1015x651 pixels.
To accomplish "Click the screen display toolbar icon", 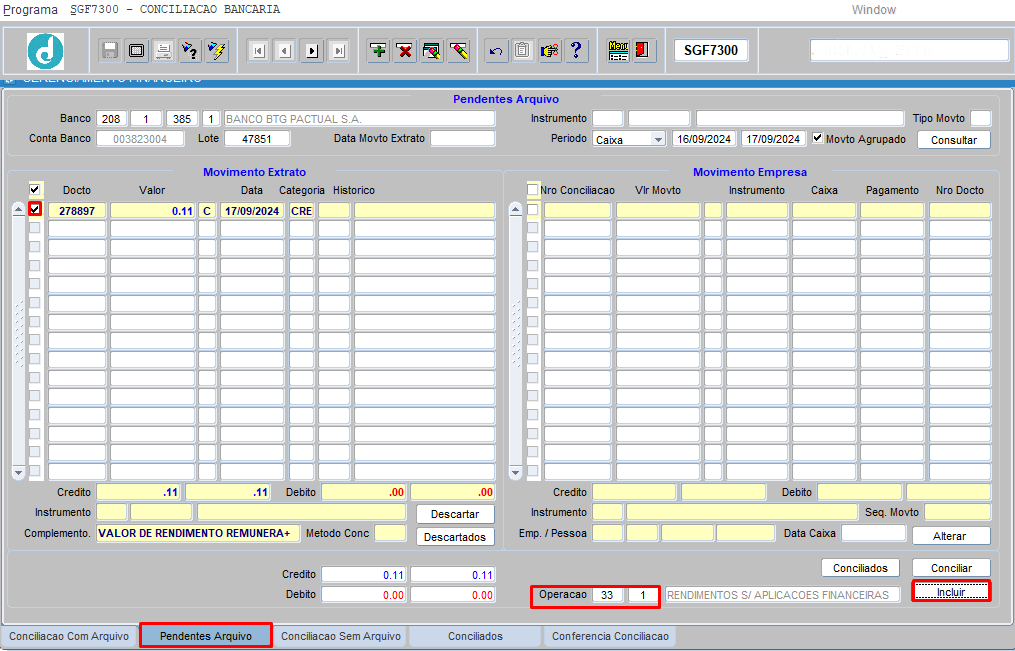I will click(x=137, y=50).
